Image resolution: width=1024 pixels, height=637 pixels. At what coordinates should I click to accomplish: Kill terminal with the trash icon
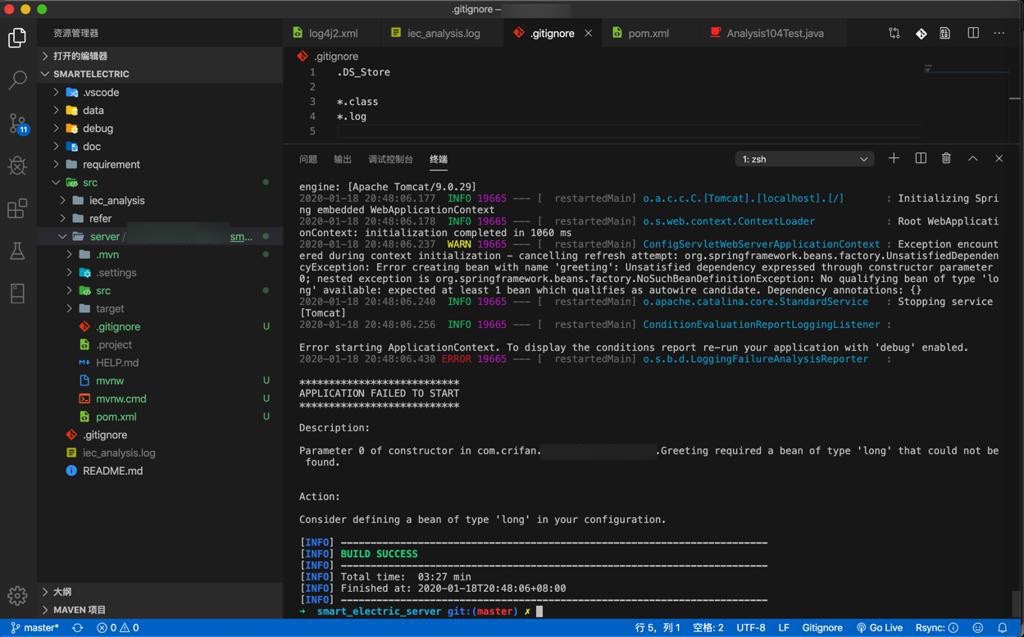click(946, 159)
